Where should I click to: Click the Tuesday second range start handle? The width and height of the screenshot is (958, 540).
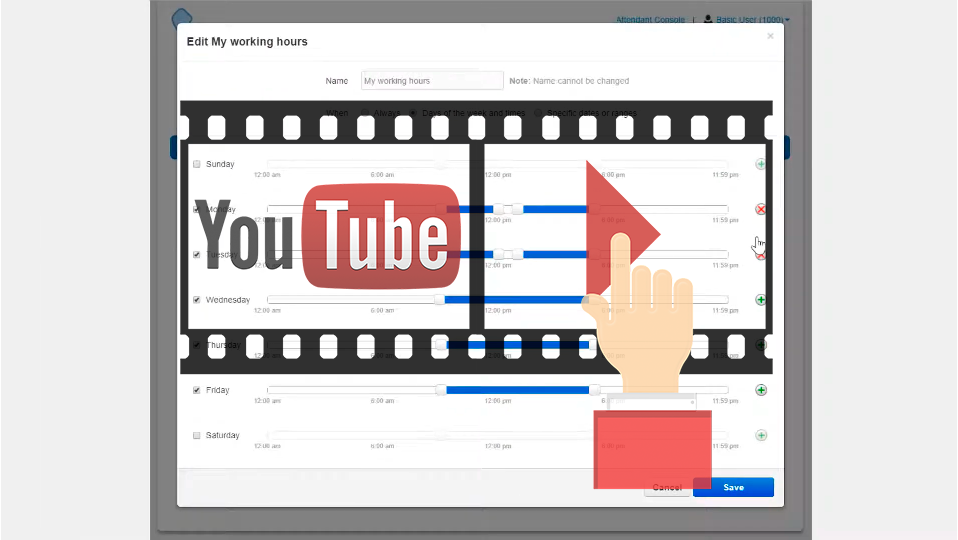(x=518, y=254)
